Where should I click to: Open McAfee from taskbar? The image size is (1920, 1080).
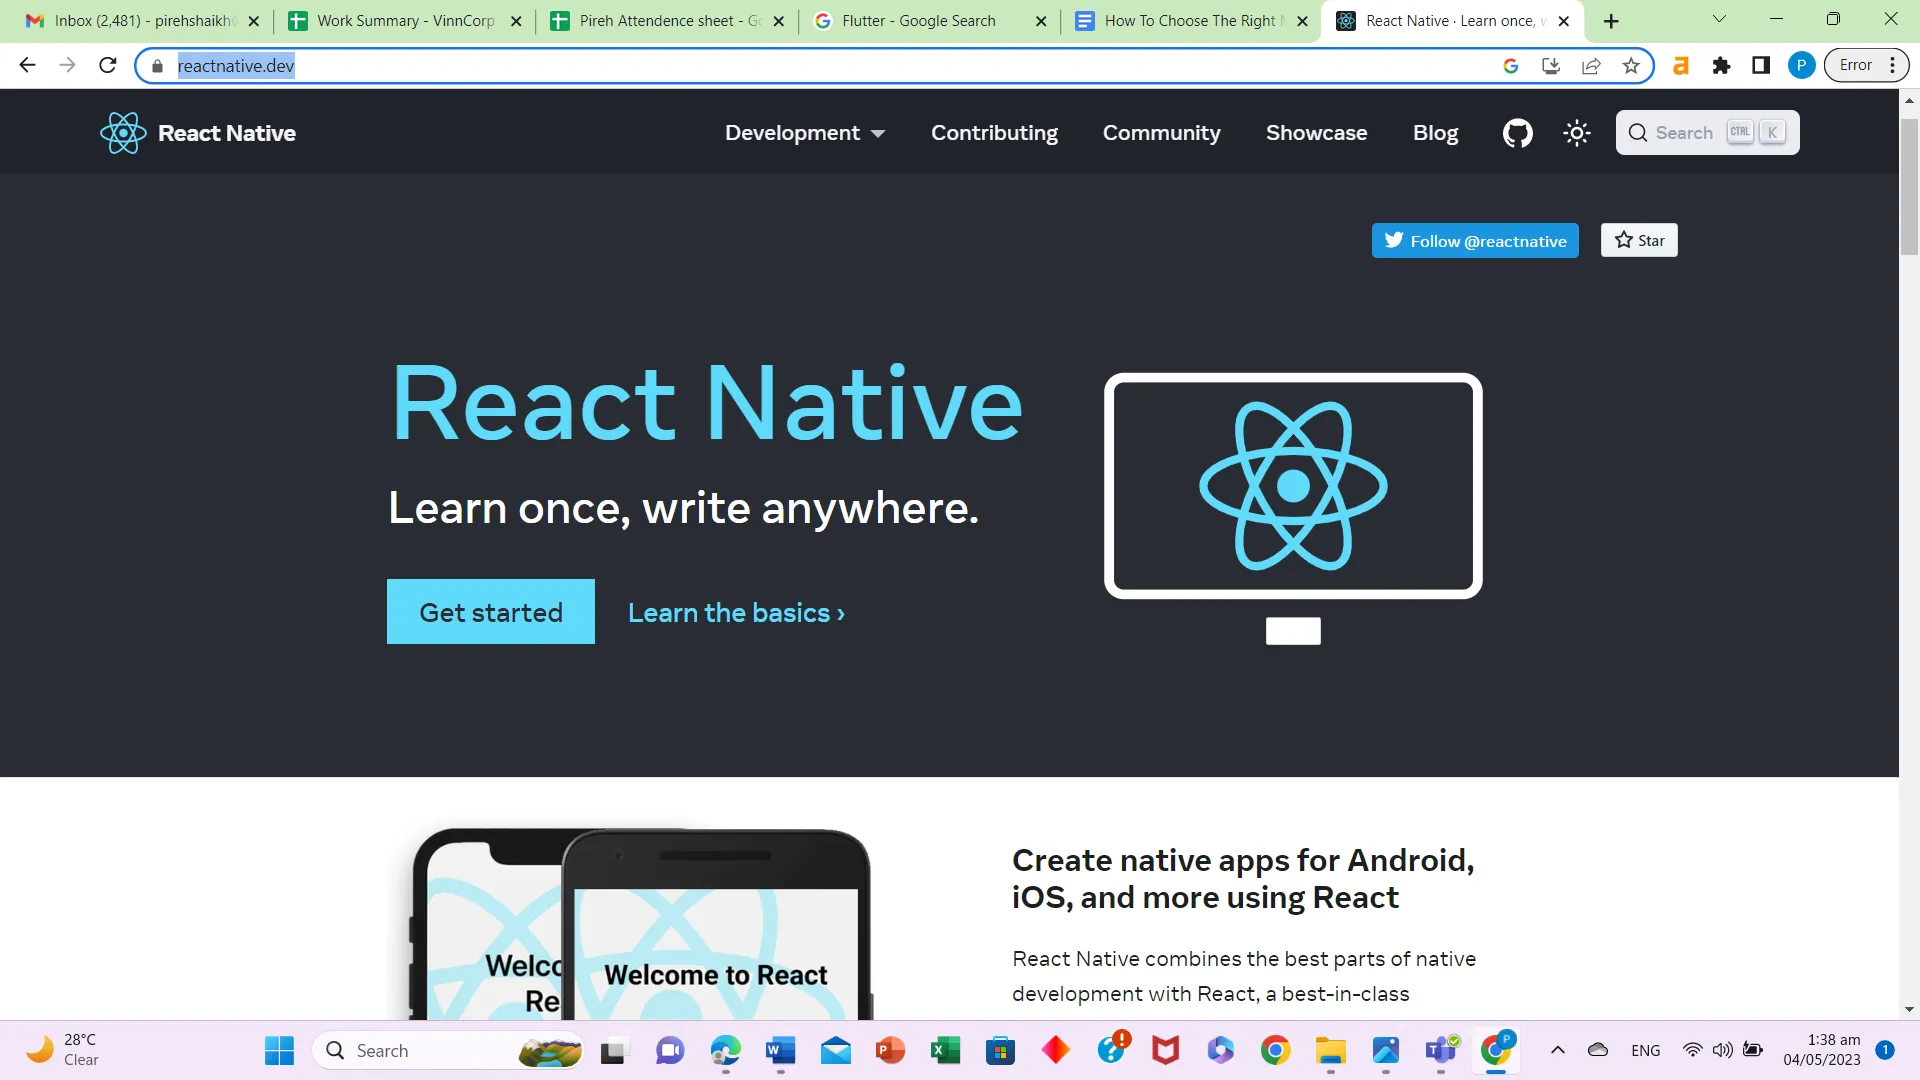click(1165, 1050)
